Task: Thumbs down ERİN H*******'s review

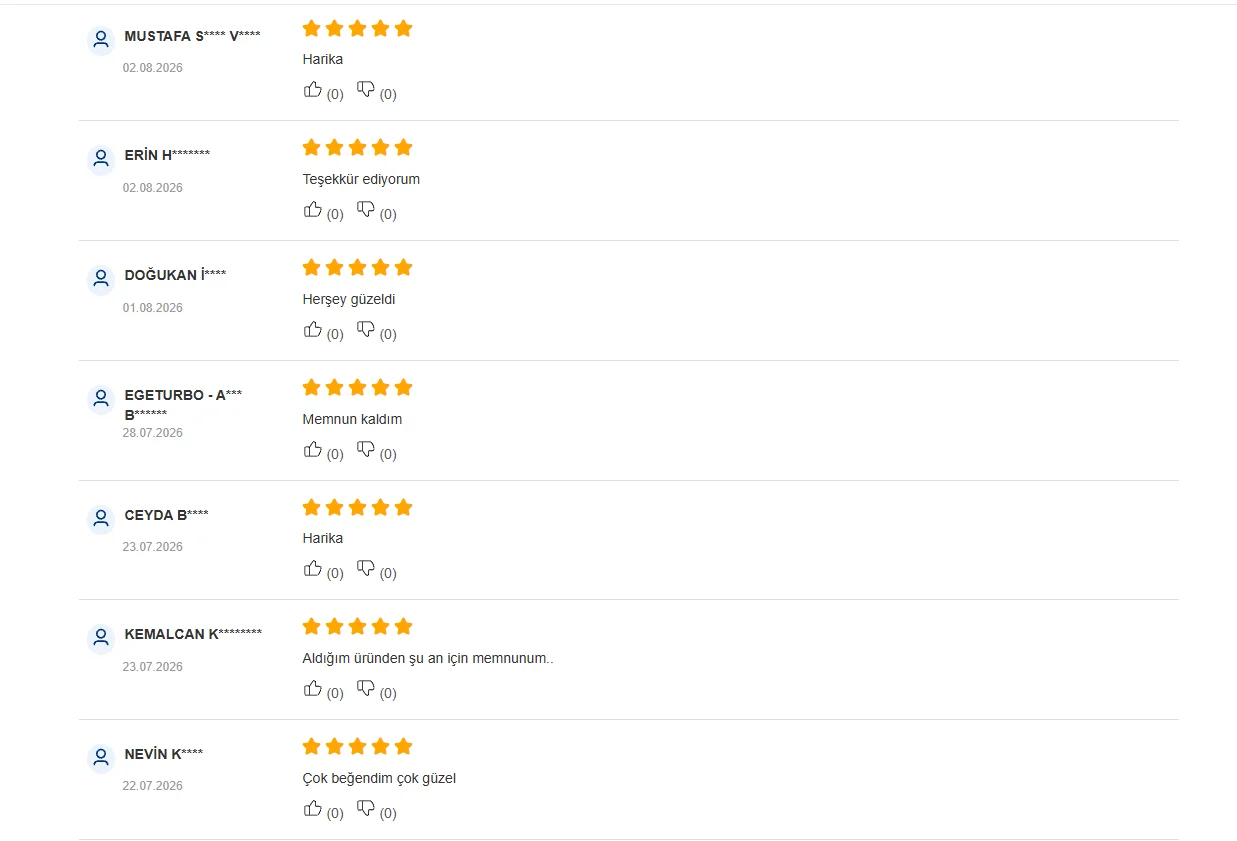Action: (x=366, y=209)
